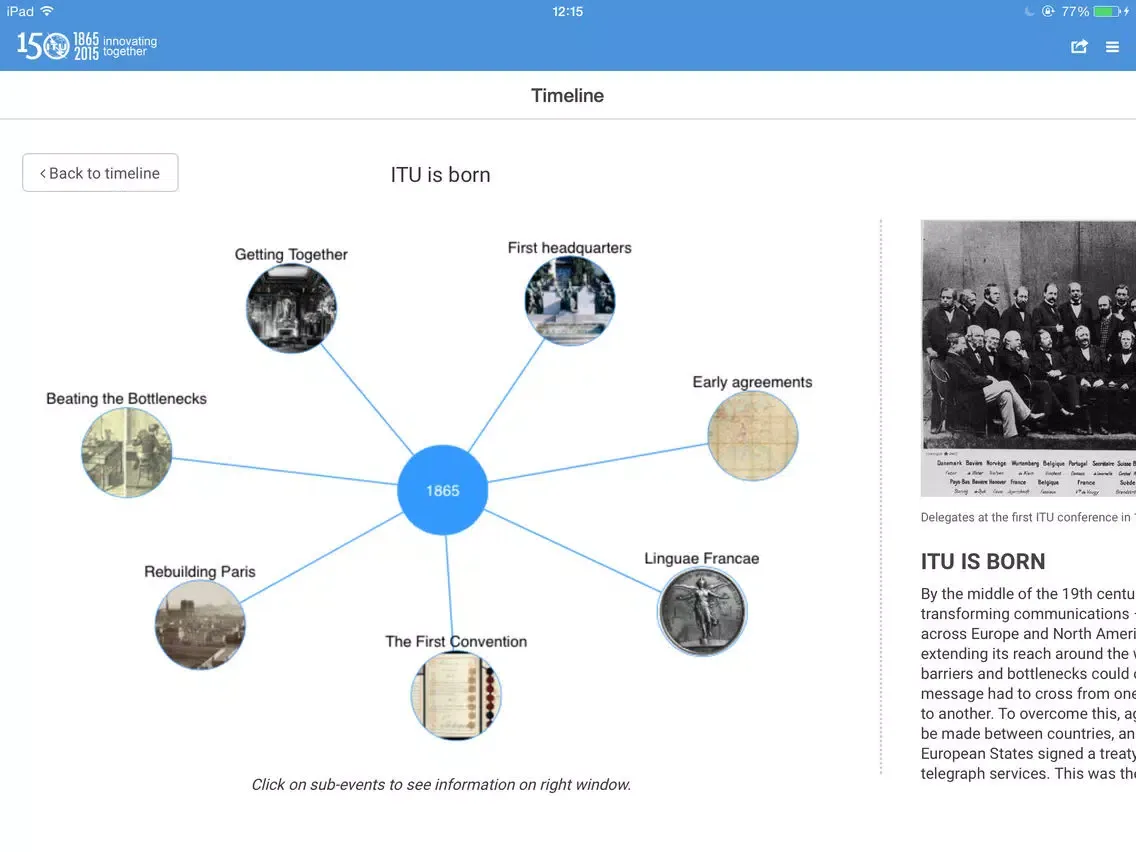
Task: Click the ITU IS BORN heading
Action: click(x=982, y=561)
